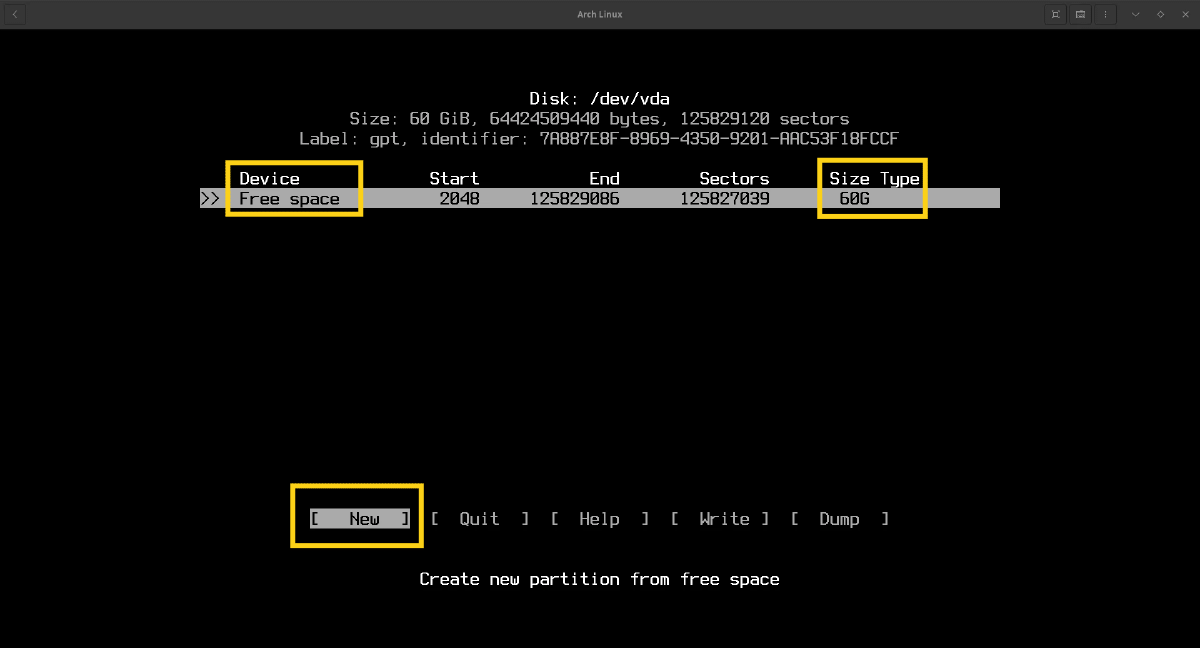The width and height of the screenshot is (1200, 648).
Task: Minimize the Arch Linux window
Action: (x=1136, y=14)
